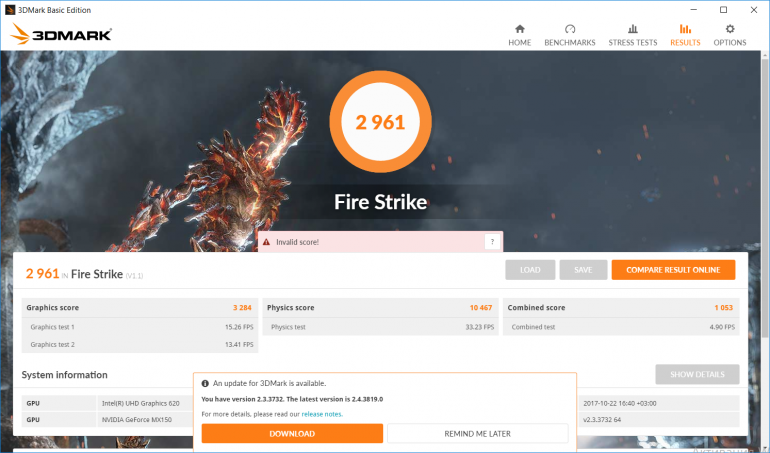Image resolution: width=770 pixels, height=453 pixels.
Task: Click the vertical scrollbar thumb
Action: pos(765,197)
